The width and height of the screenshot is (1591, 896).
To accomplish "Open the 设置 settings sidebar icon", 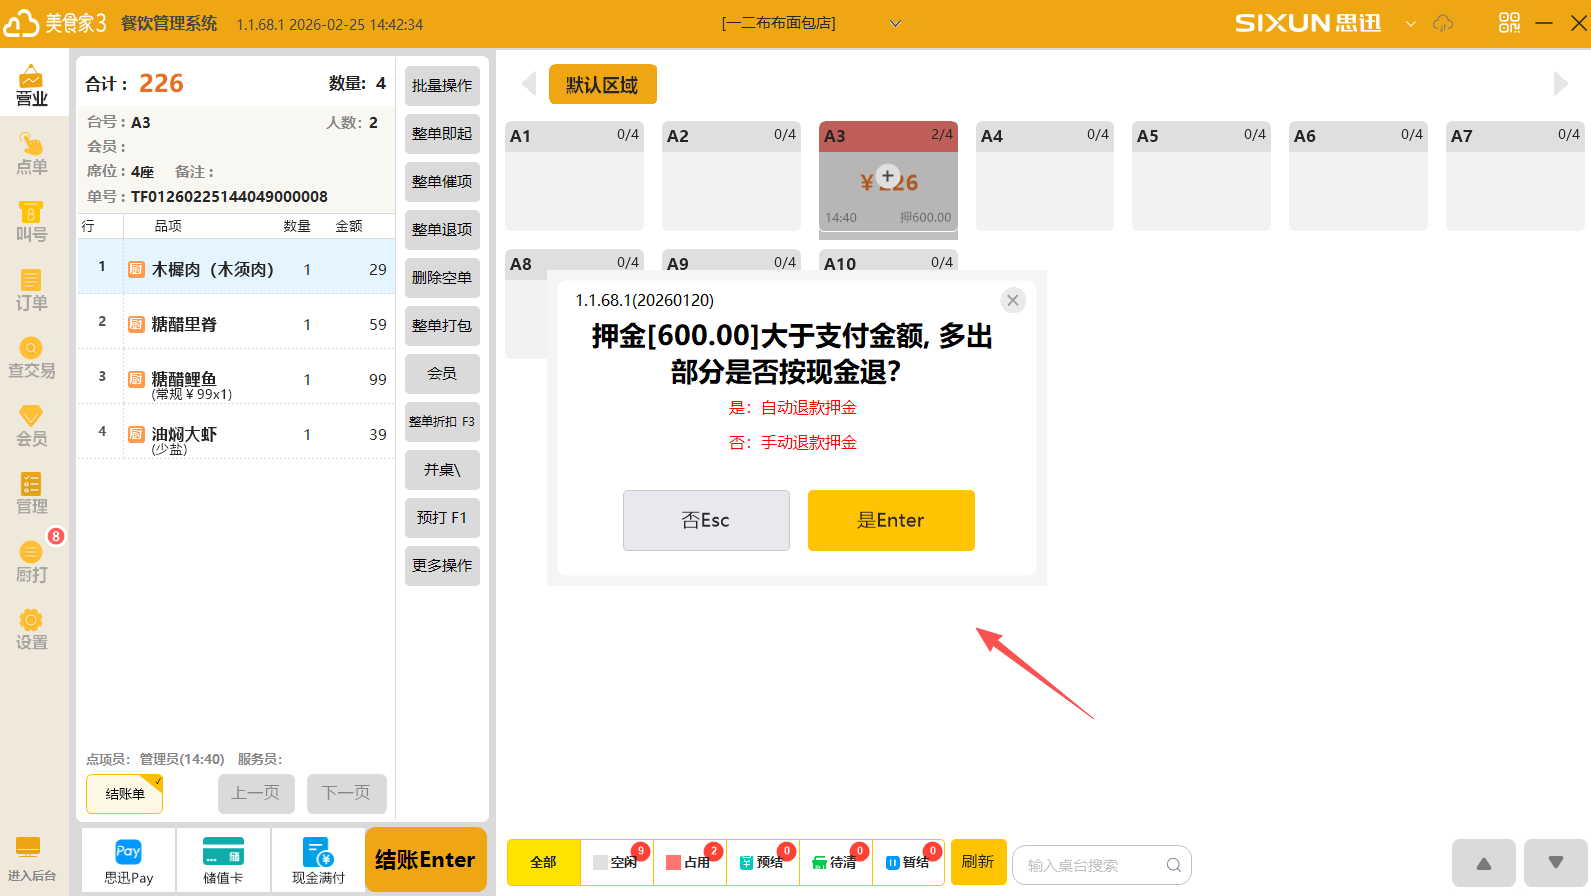I will (x=31, y=630).
